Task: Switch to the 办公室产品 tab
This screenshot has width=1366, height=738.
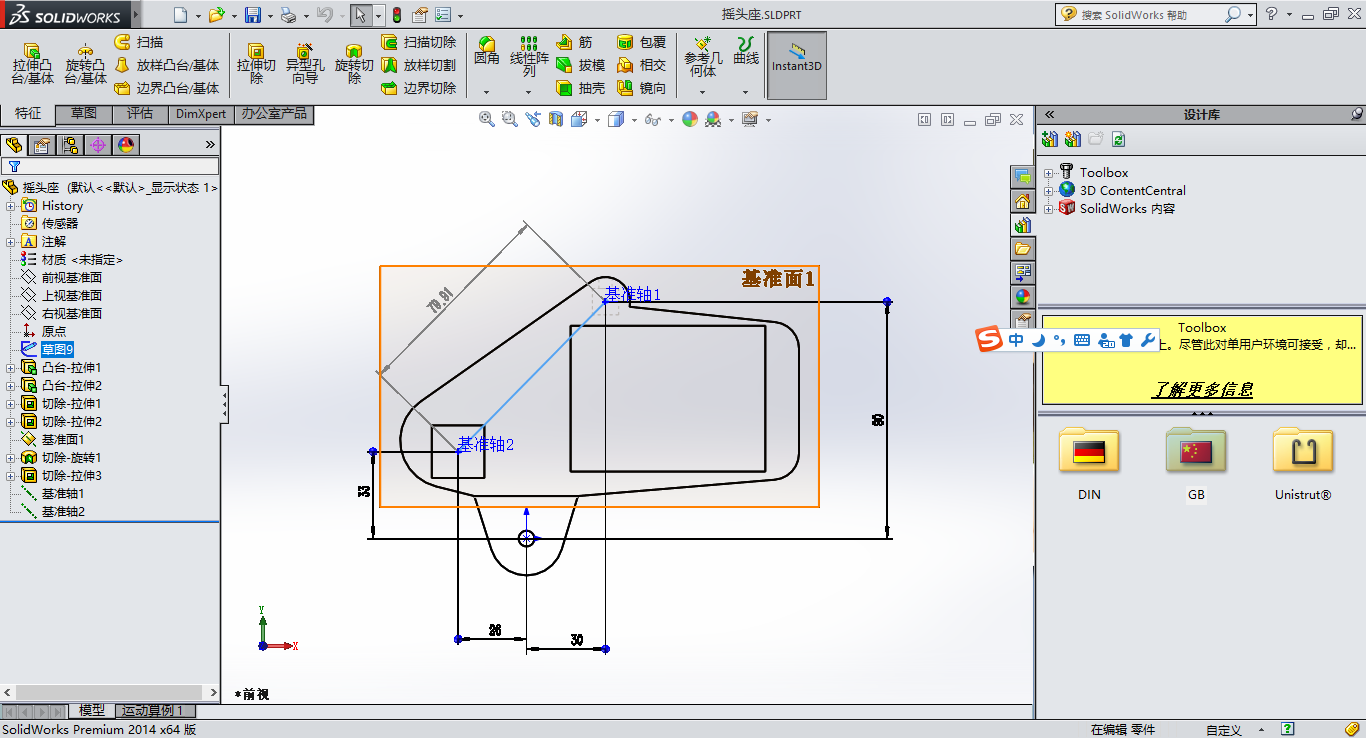Action: [274, 114]
